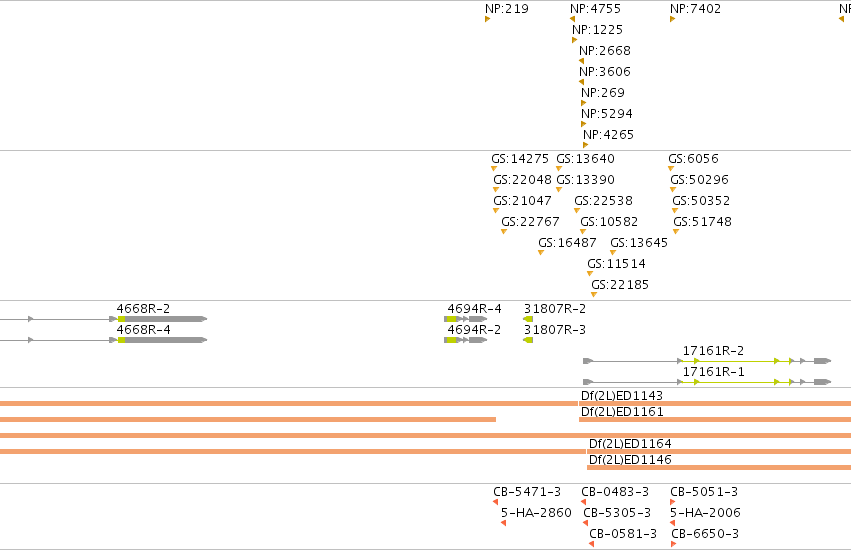Select the GS:51748 insertion label
The height and width of the screenshot is (550, 851).
(x=702, y=222)
